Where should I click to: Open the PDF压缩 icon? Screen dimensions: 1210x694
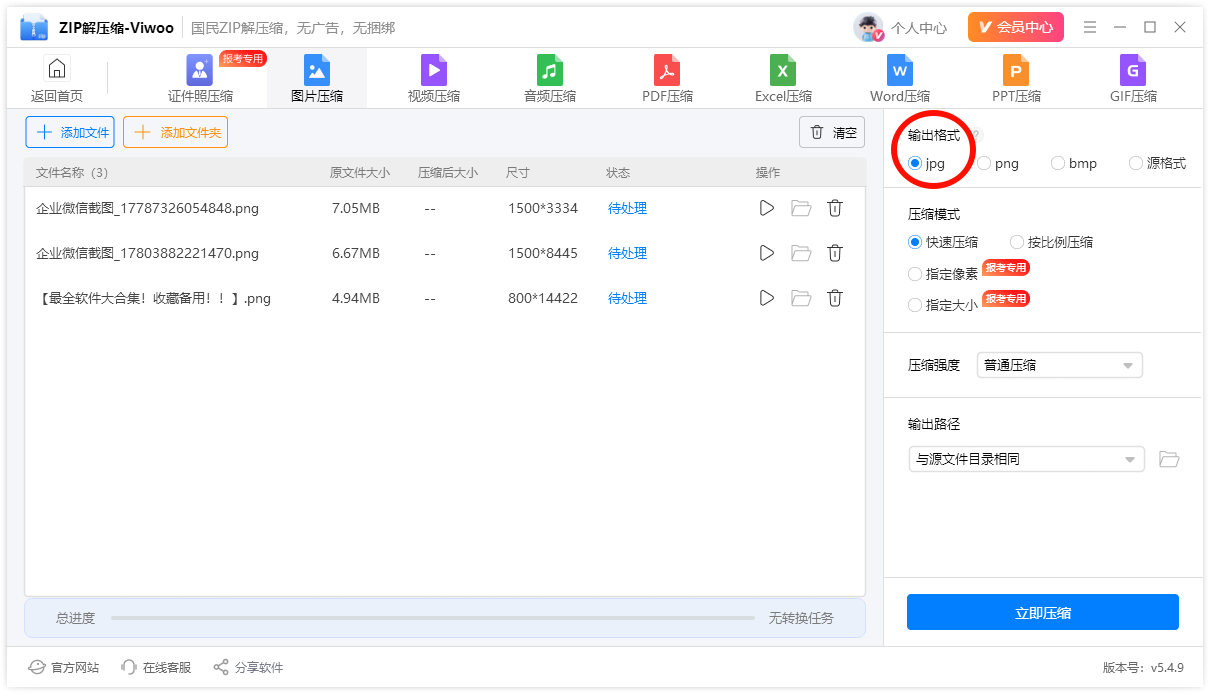click(x=667, y=71)
